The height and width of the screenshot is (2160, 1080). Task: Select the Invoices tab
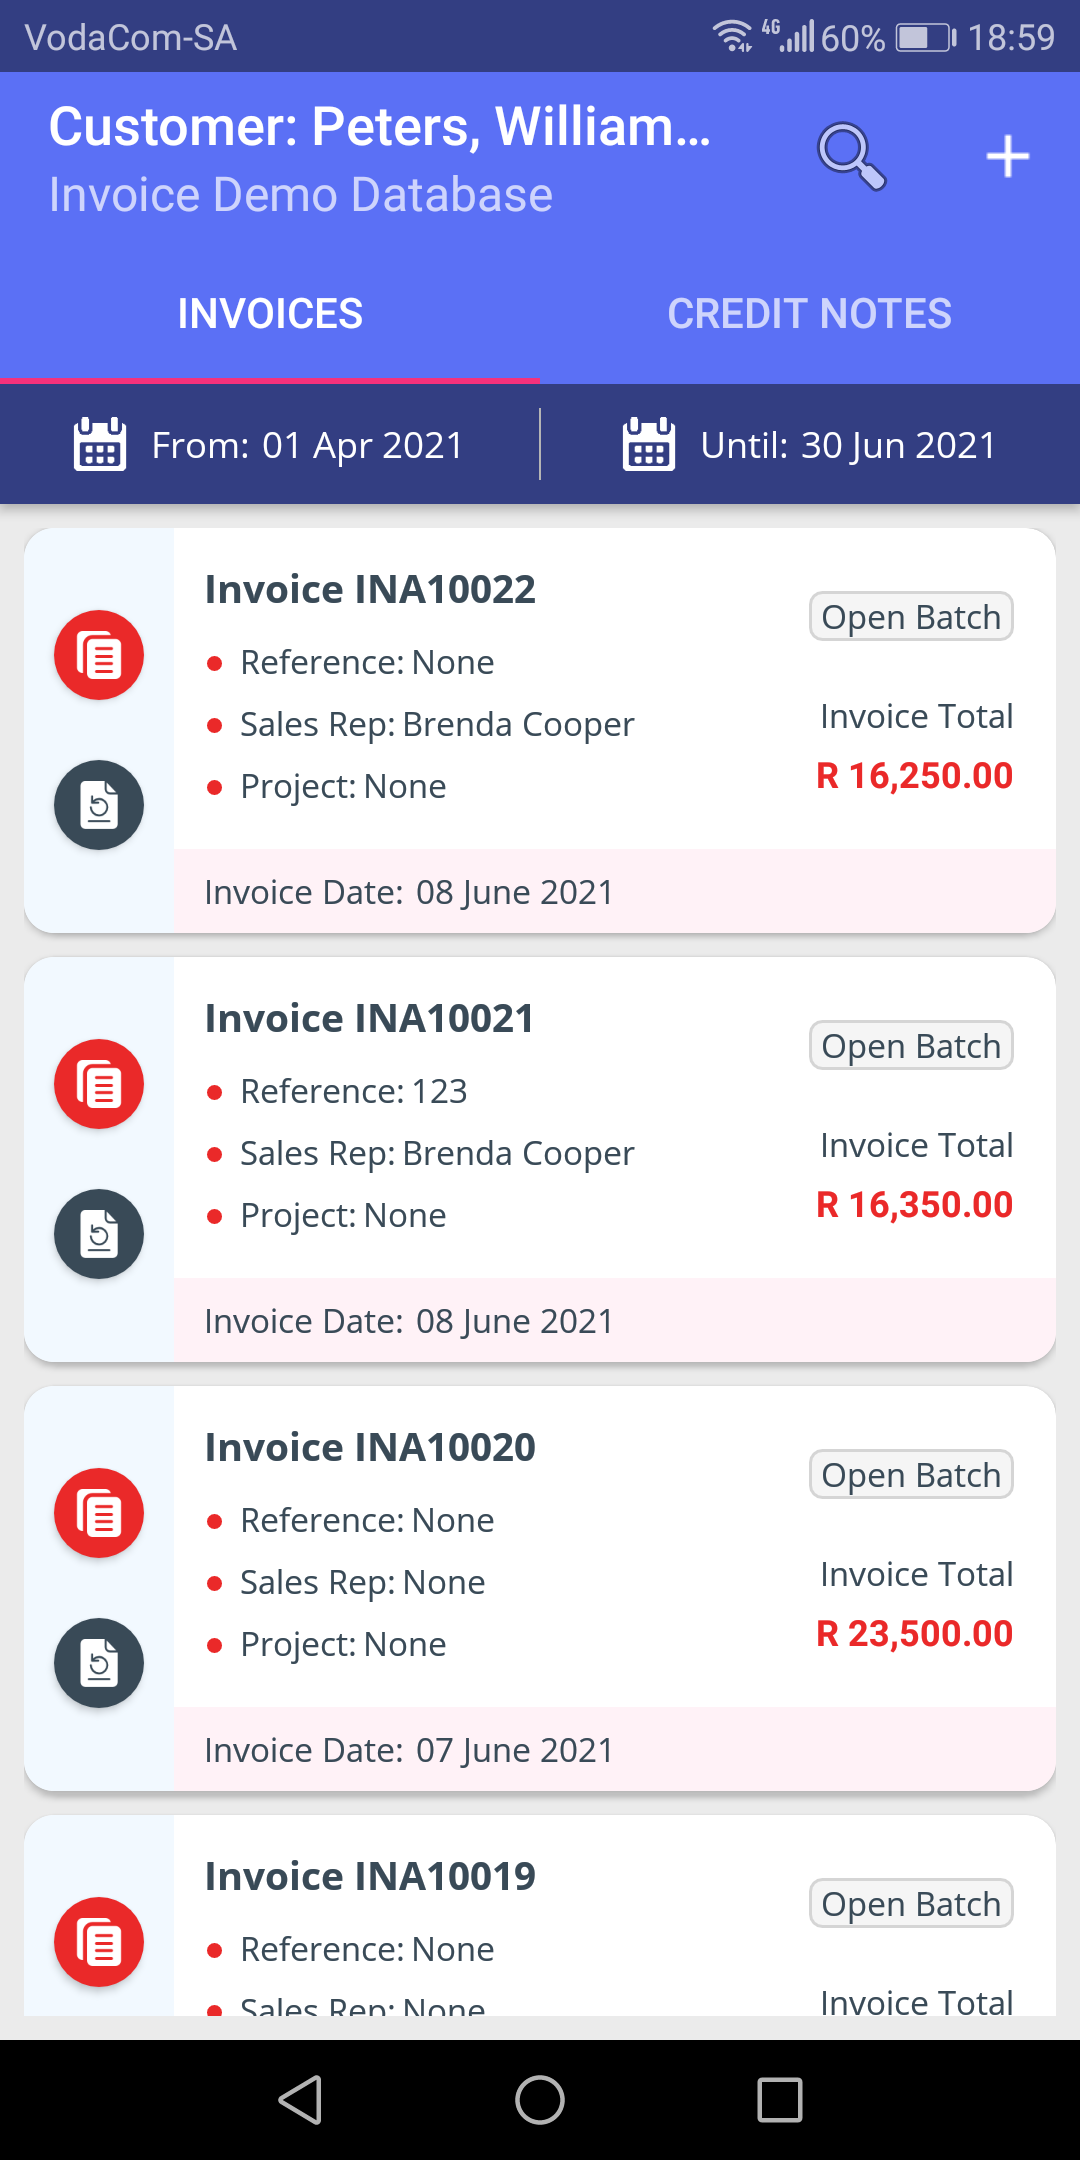pos(270,314)
